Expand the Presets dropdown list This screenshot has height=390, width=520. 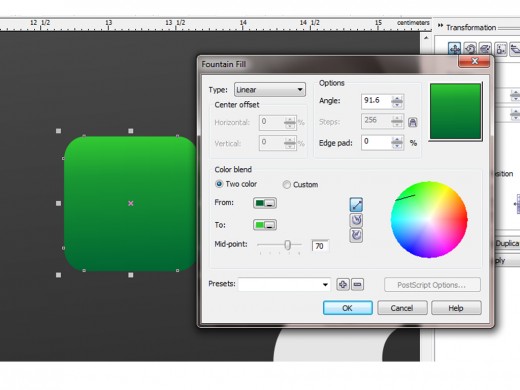(x=284, y=285)
